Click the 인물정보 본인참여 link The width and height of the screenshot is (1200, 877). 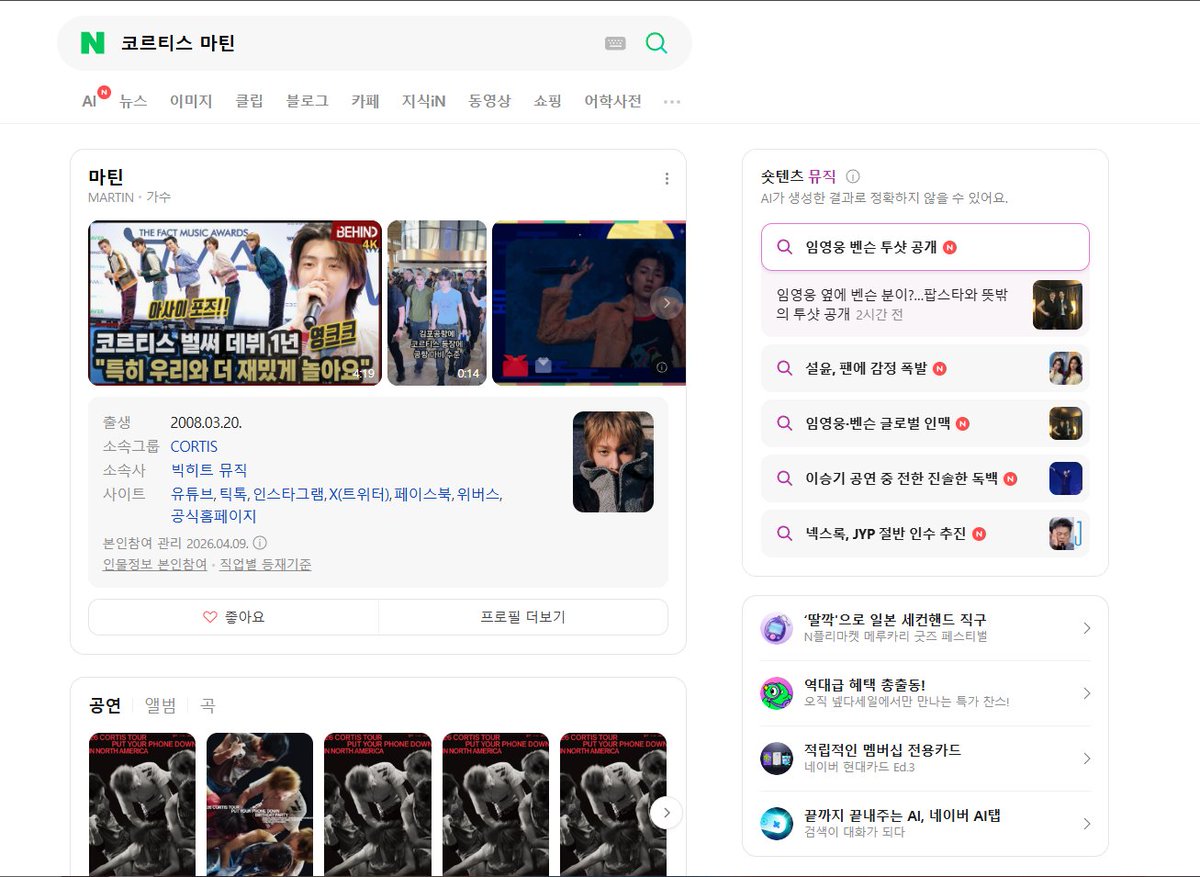click(x=155, y=564)
